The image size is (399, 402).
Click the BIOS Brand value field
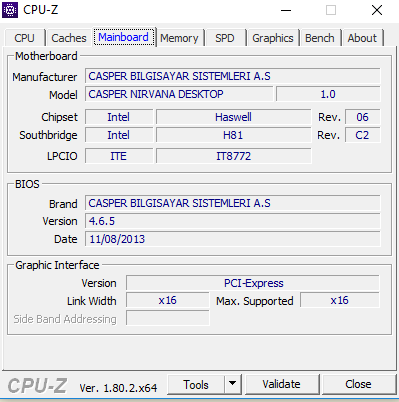[x=232, y=203]
